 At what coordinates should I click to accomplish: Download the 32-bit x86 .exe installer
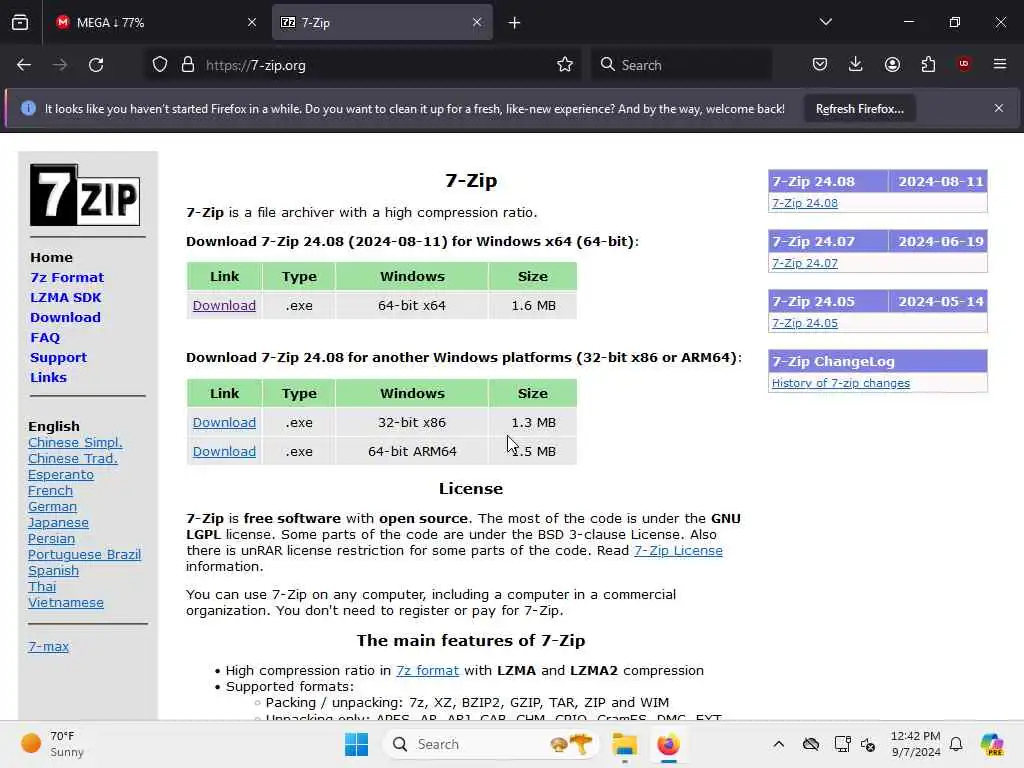(x=224, y=423)
